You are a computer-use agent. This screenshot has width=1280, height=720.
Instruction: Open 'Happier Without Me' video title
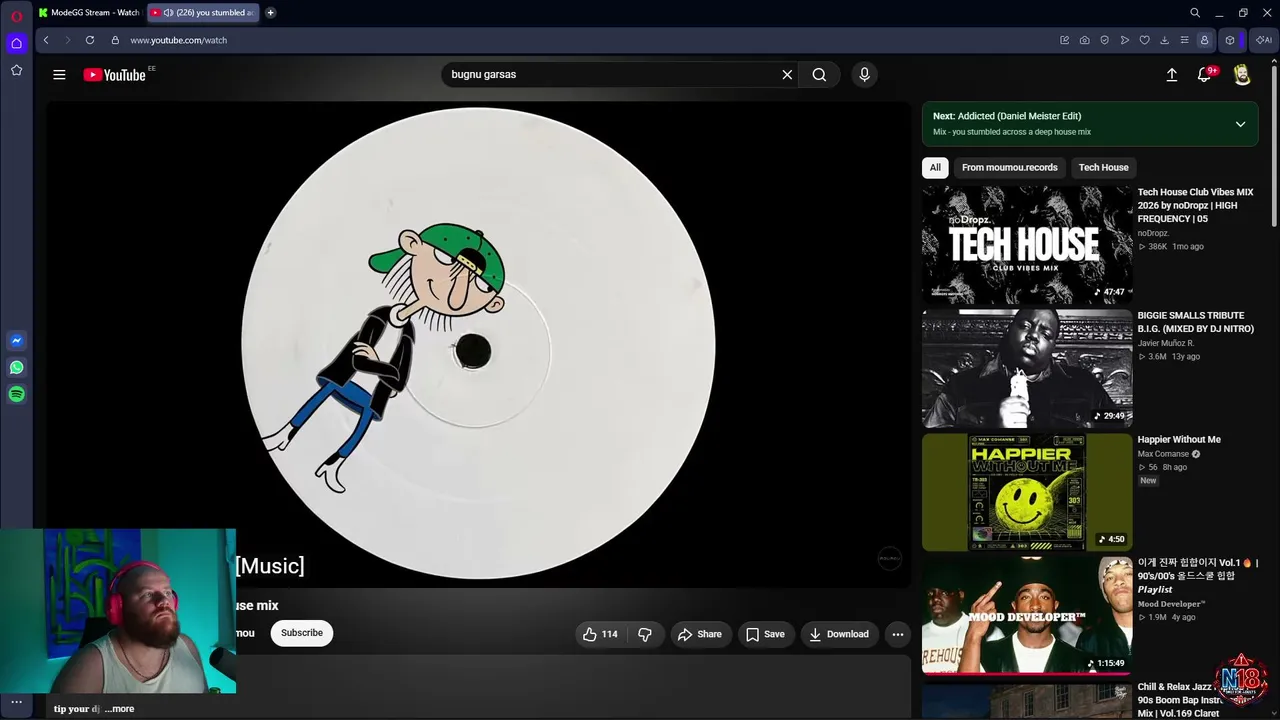pos(1179,439)
